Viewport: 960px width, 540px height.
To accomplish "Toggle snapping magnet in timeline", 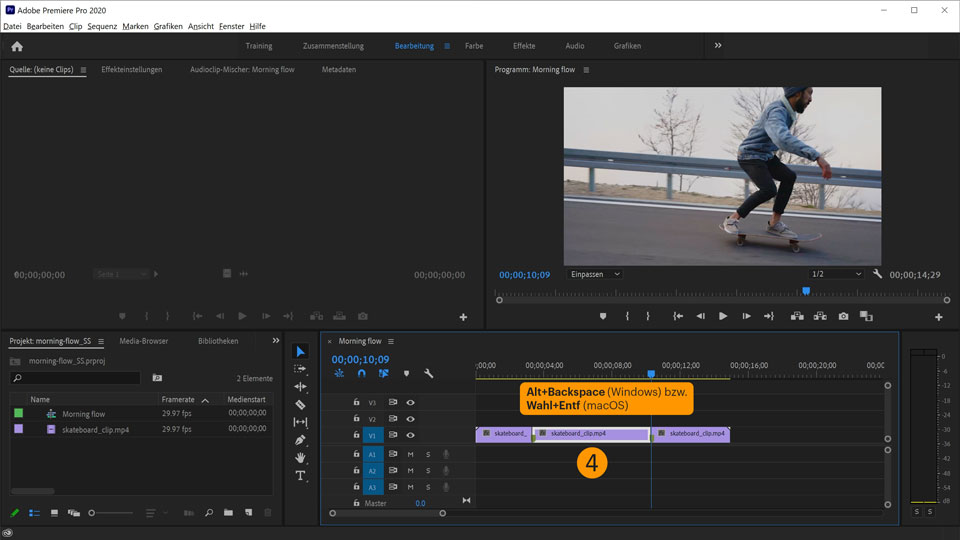I will pyautogui.click(x=361, y=374).
